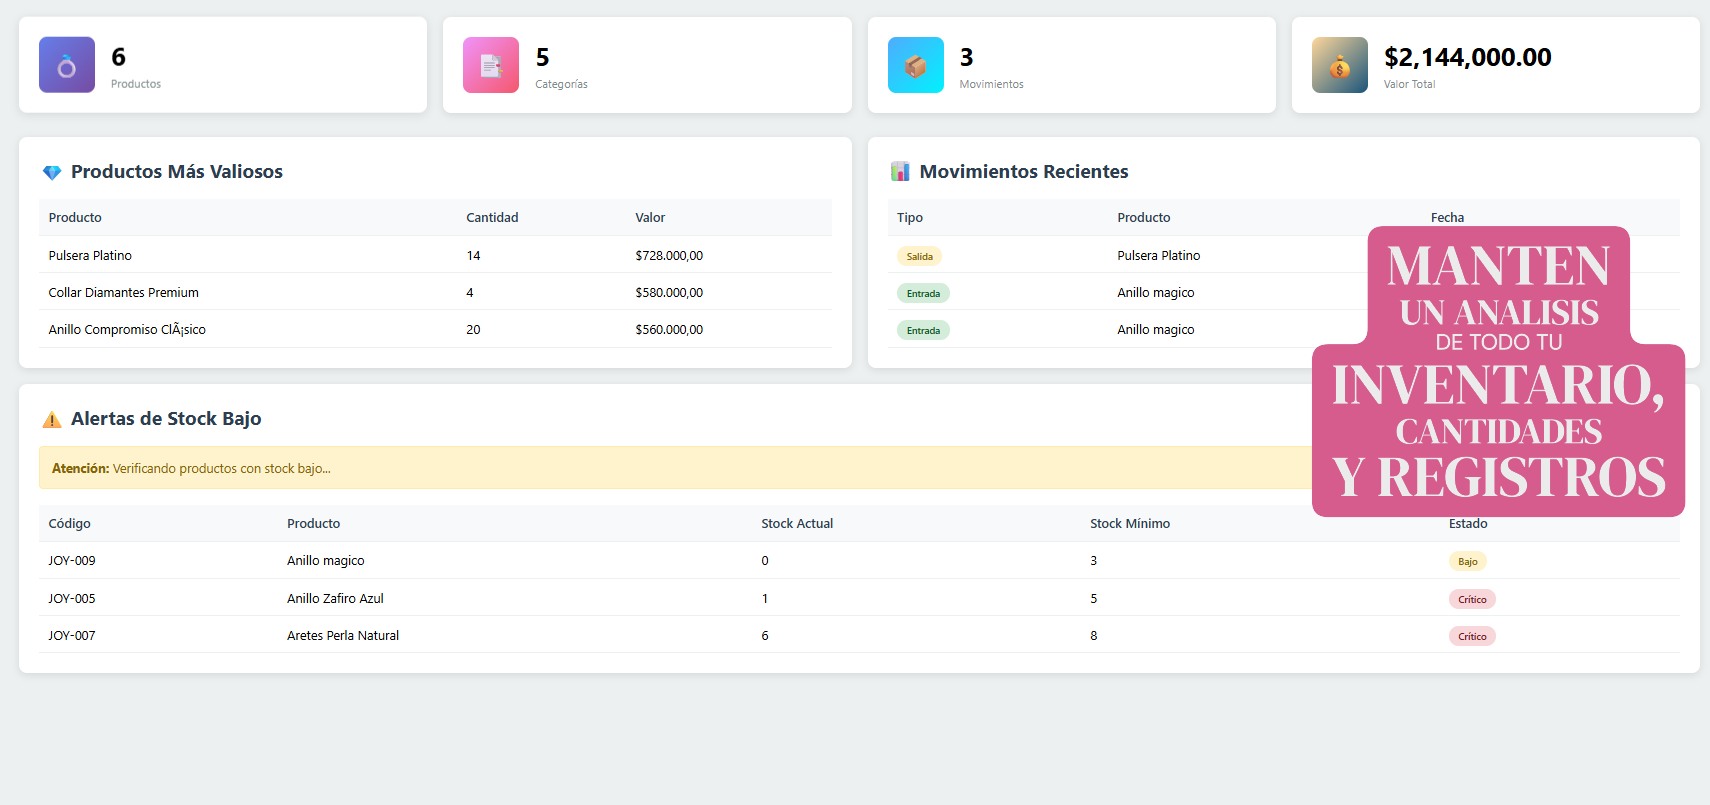1710x805 pixels.
Task: Click quantity 20 for Anillo Compromiso
Action: [x=473, y=330]
